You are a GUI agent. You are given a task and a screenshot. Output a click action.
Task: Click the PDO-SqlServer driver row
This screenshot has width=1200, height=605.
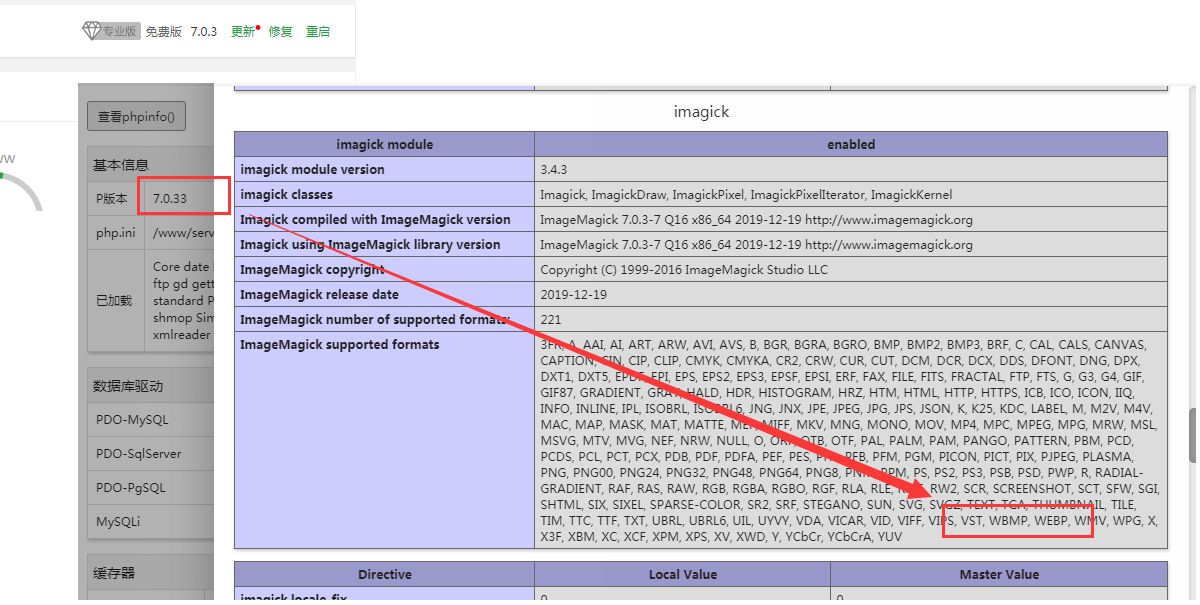[x=138, y=453]
